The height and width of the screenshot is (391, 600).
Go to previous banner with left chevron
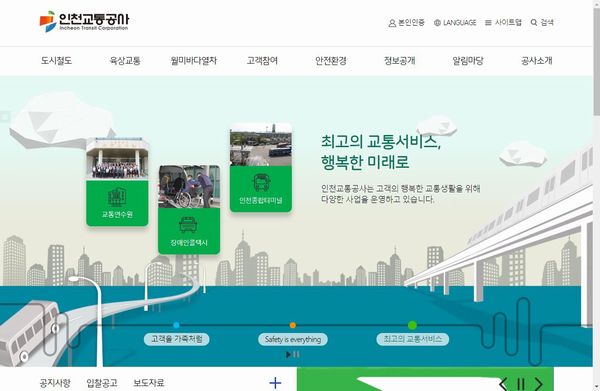(x=504, y=384)
